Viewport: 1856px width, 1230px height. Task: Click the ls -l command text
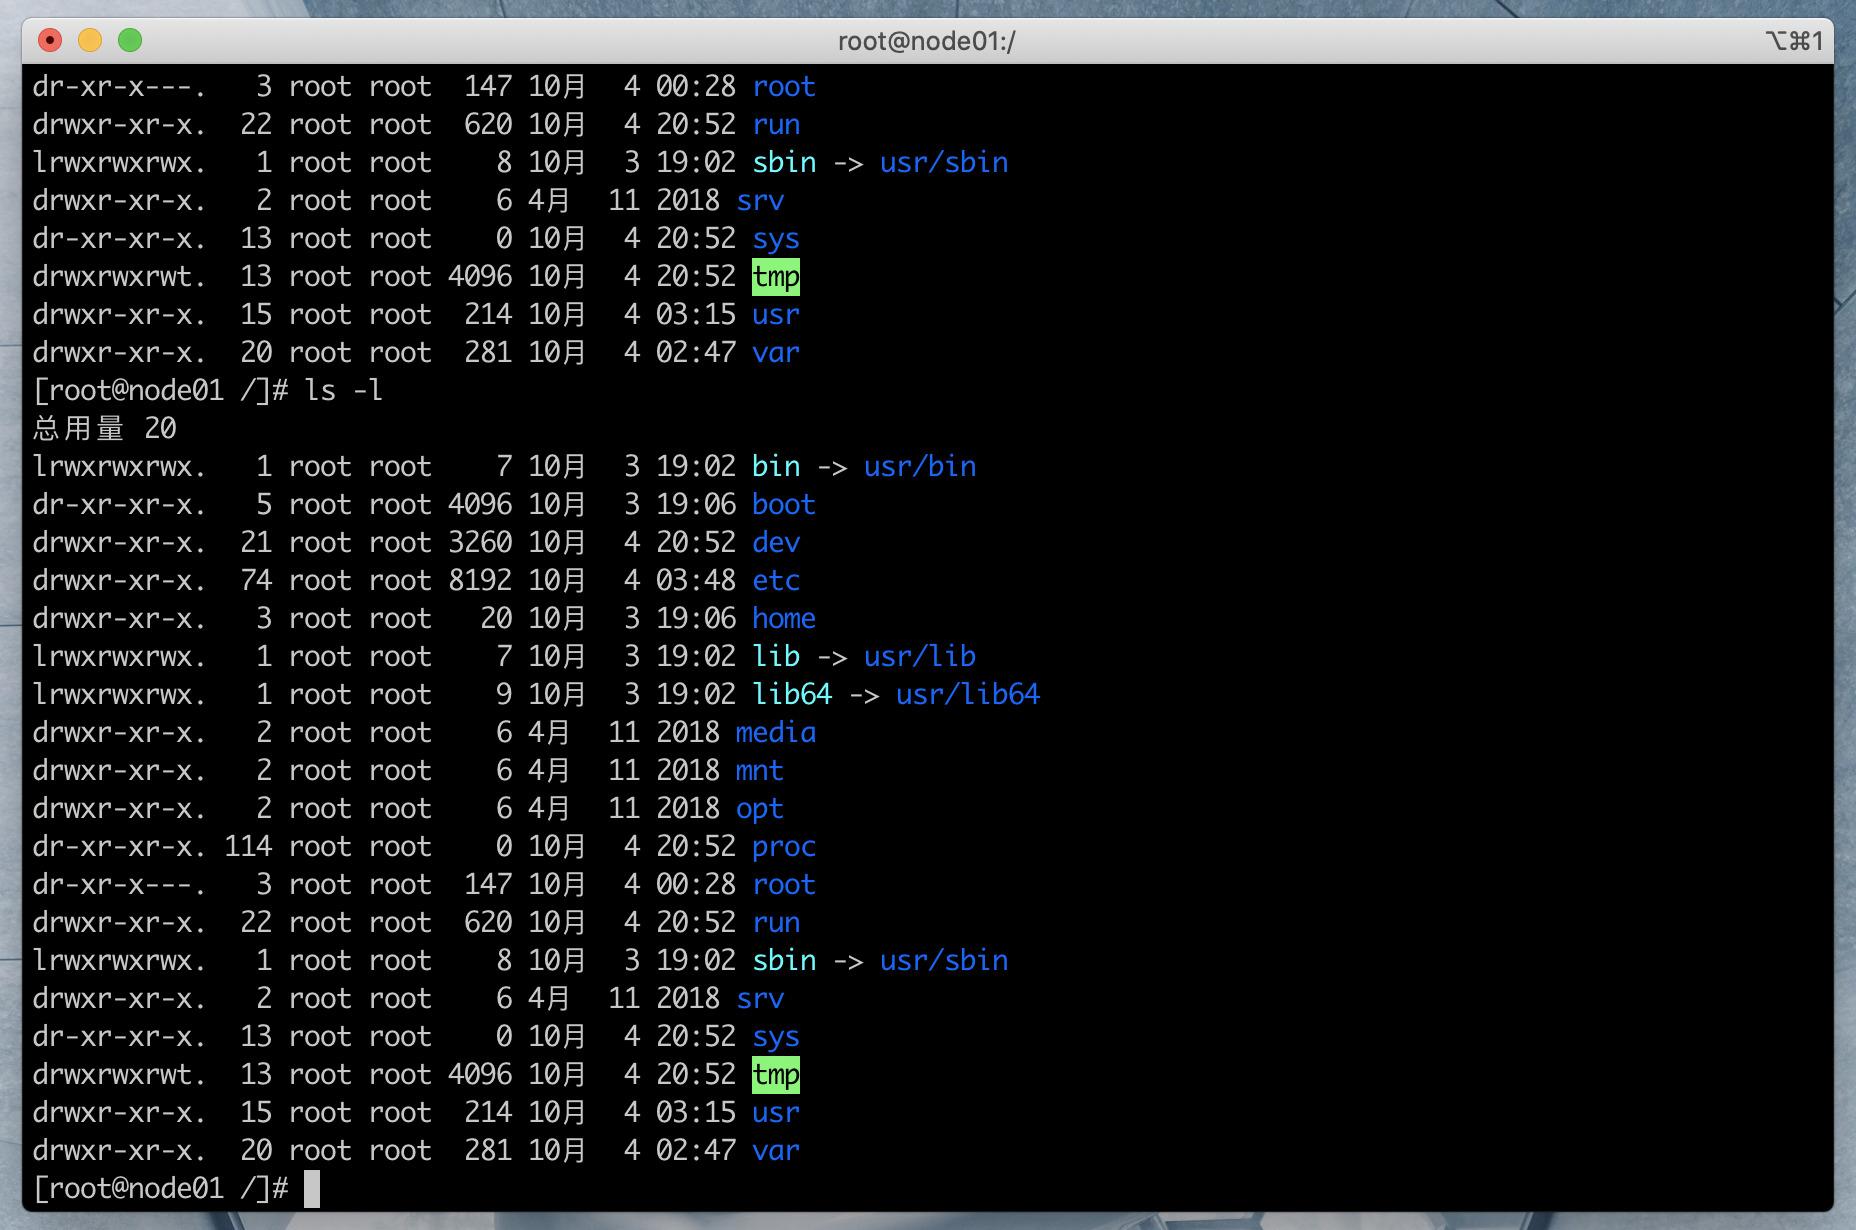coord(344,390)
